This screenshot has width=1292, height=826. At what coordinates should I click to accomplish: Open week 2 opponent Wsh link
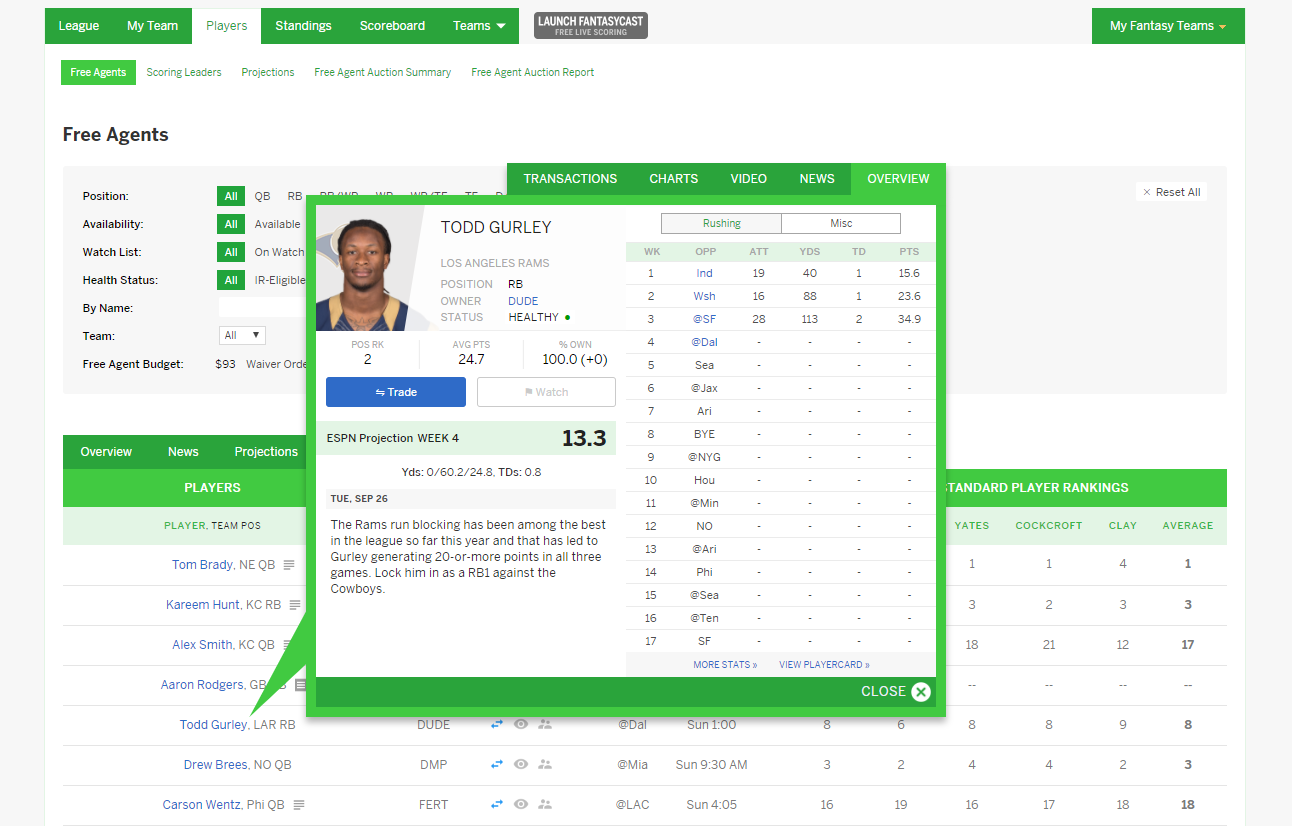coord(705,296)
